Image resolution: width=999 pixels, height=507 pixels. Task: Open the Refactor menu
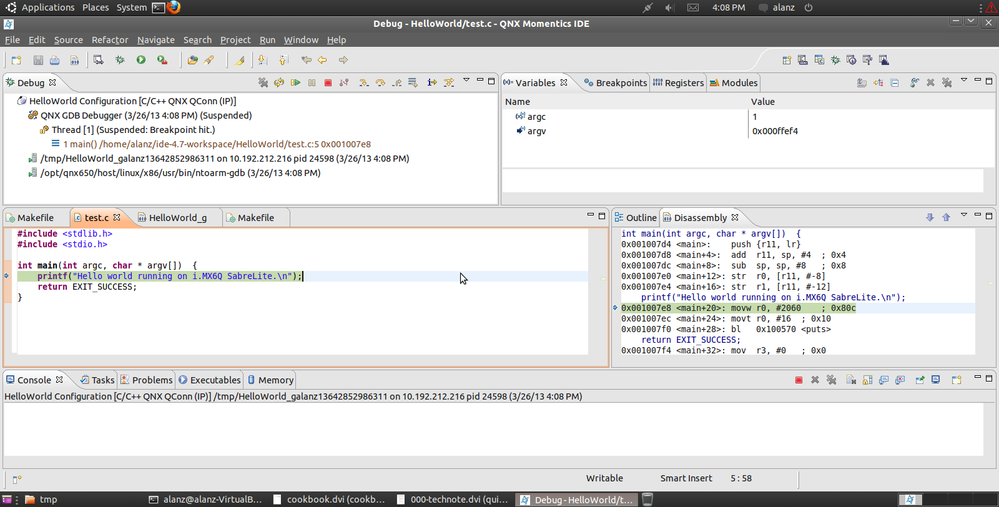click(110, 39)
